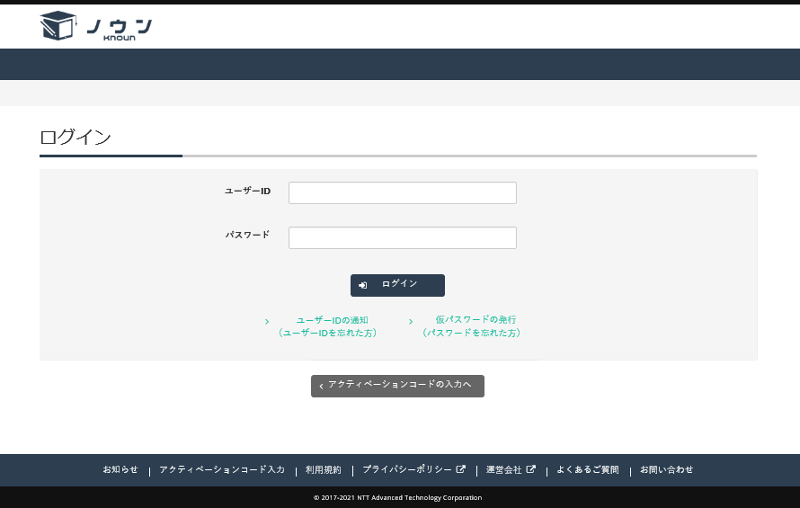The width and height of the screenshot is (800, 508).
Task: Open お問い合わせ in the footer
Action: [666, 470]
